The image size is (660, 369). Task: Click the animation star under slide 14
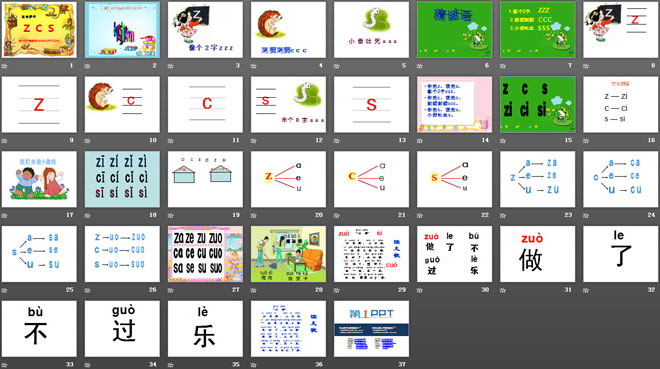coord(420,141)
